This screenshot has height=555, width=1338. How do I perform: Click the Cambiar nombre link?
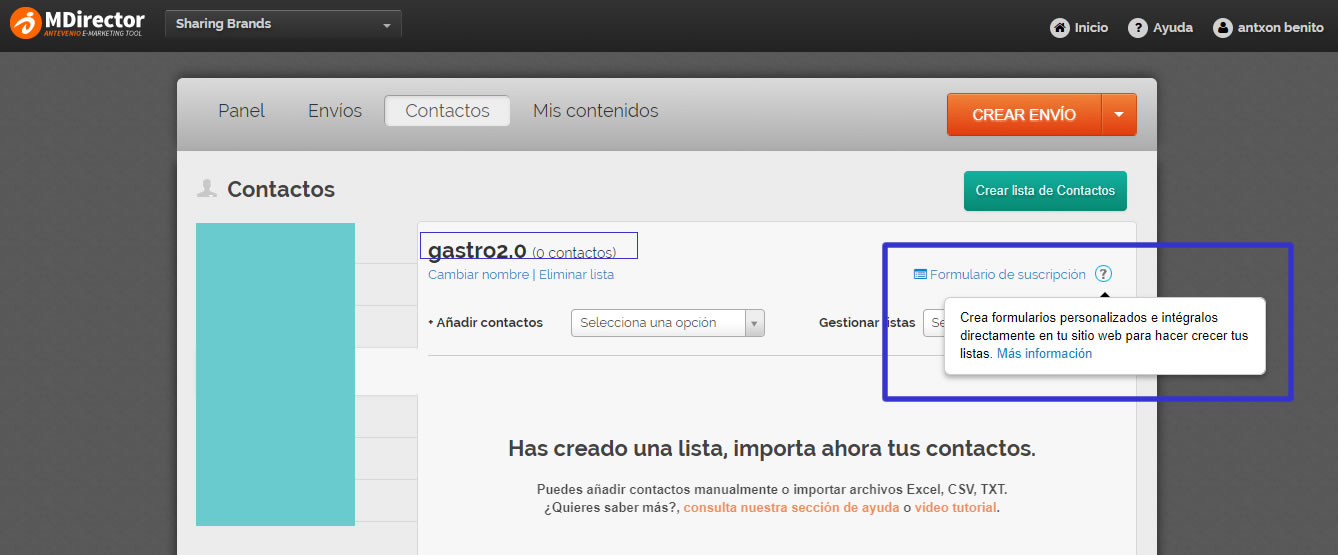[x=478, y=274]
